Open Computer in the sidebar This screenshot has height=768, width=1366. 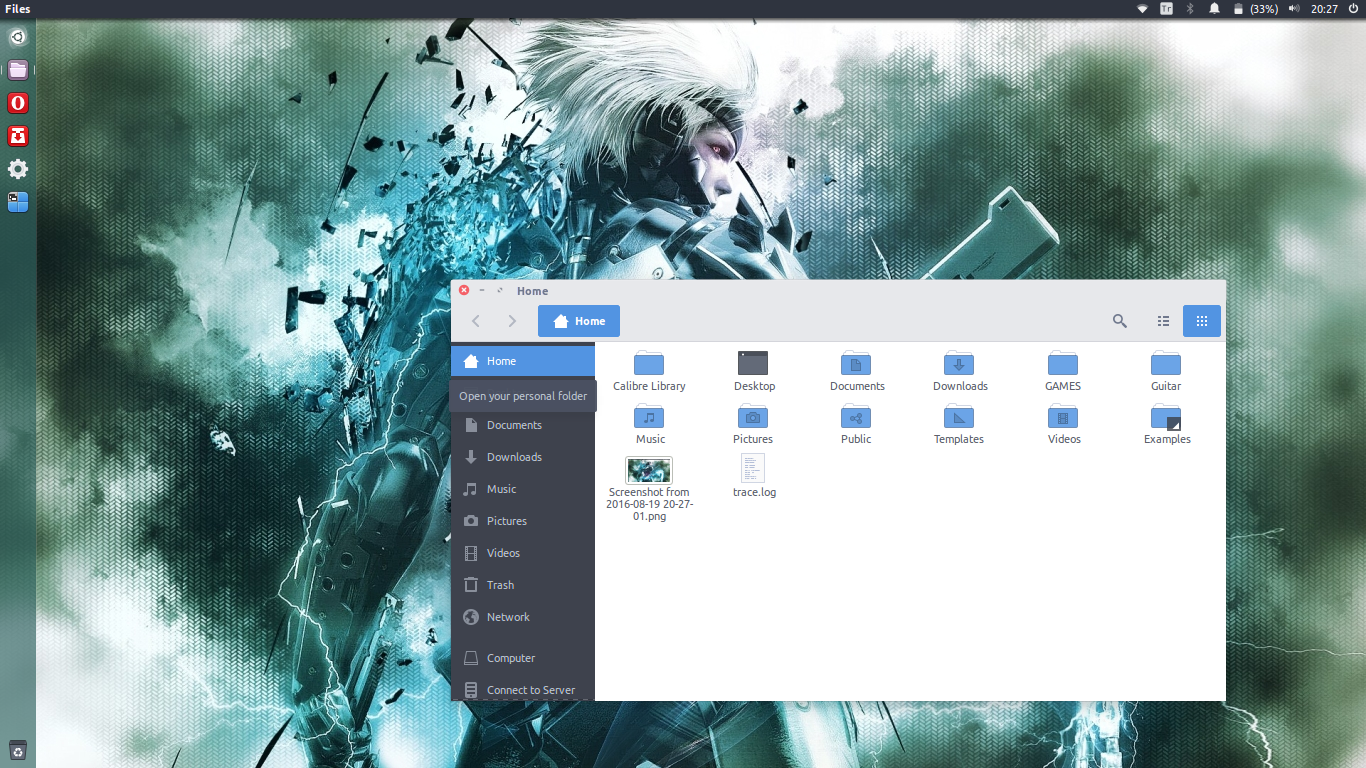(523, 658)
